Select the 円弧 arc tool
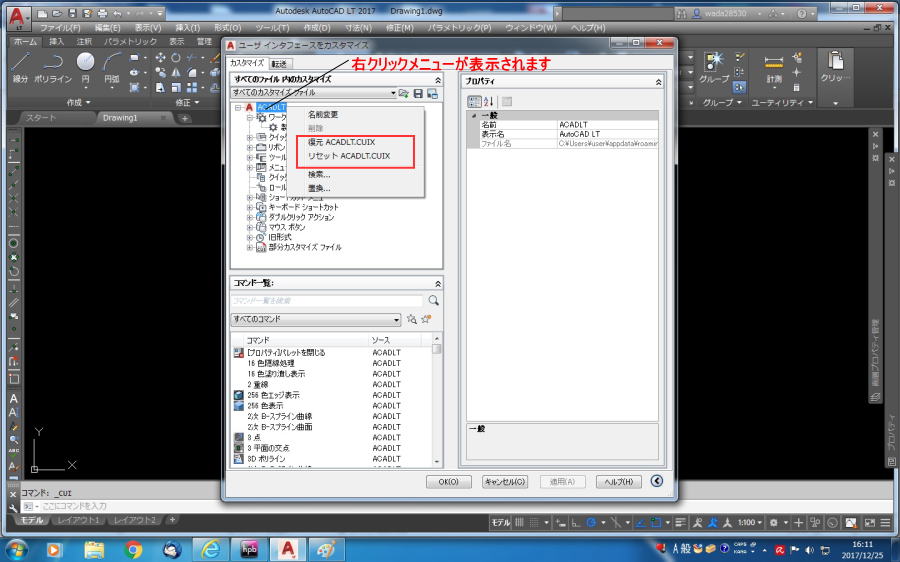Screen dimensions: 900x562 point(112,66)
